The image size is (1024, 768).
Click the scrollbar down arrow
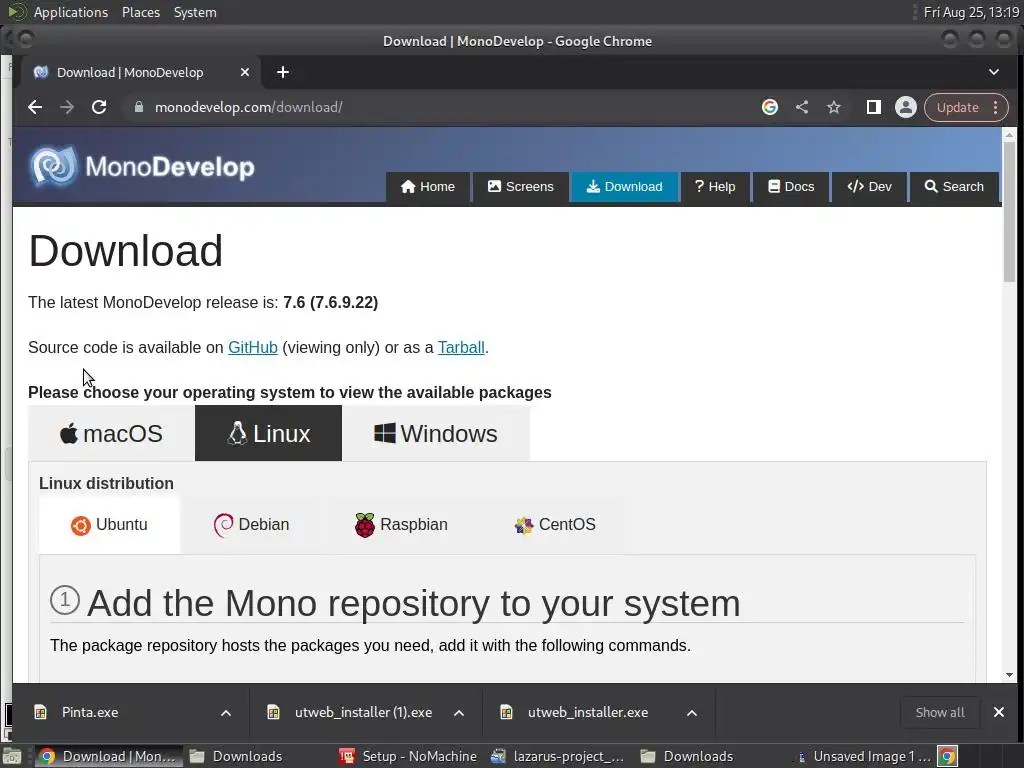pyautogui.click(x=1010, y=675)
